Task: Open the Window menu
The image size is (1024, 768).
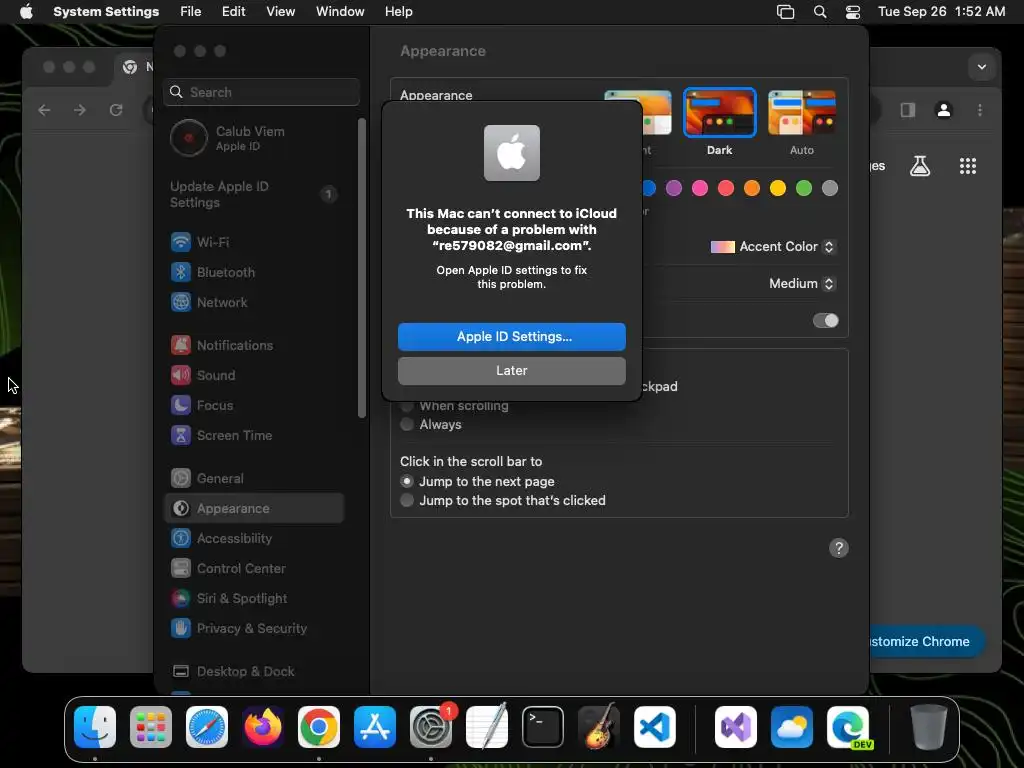Action: [340, 12]
